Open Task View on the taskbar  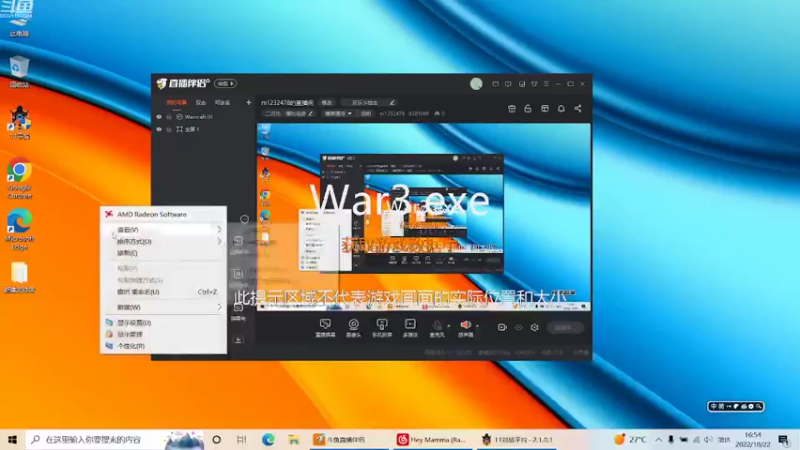(x=241, y=439)
